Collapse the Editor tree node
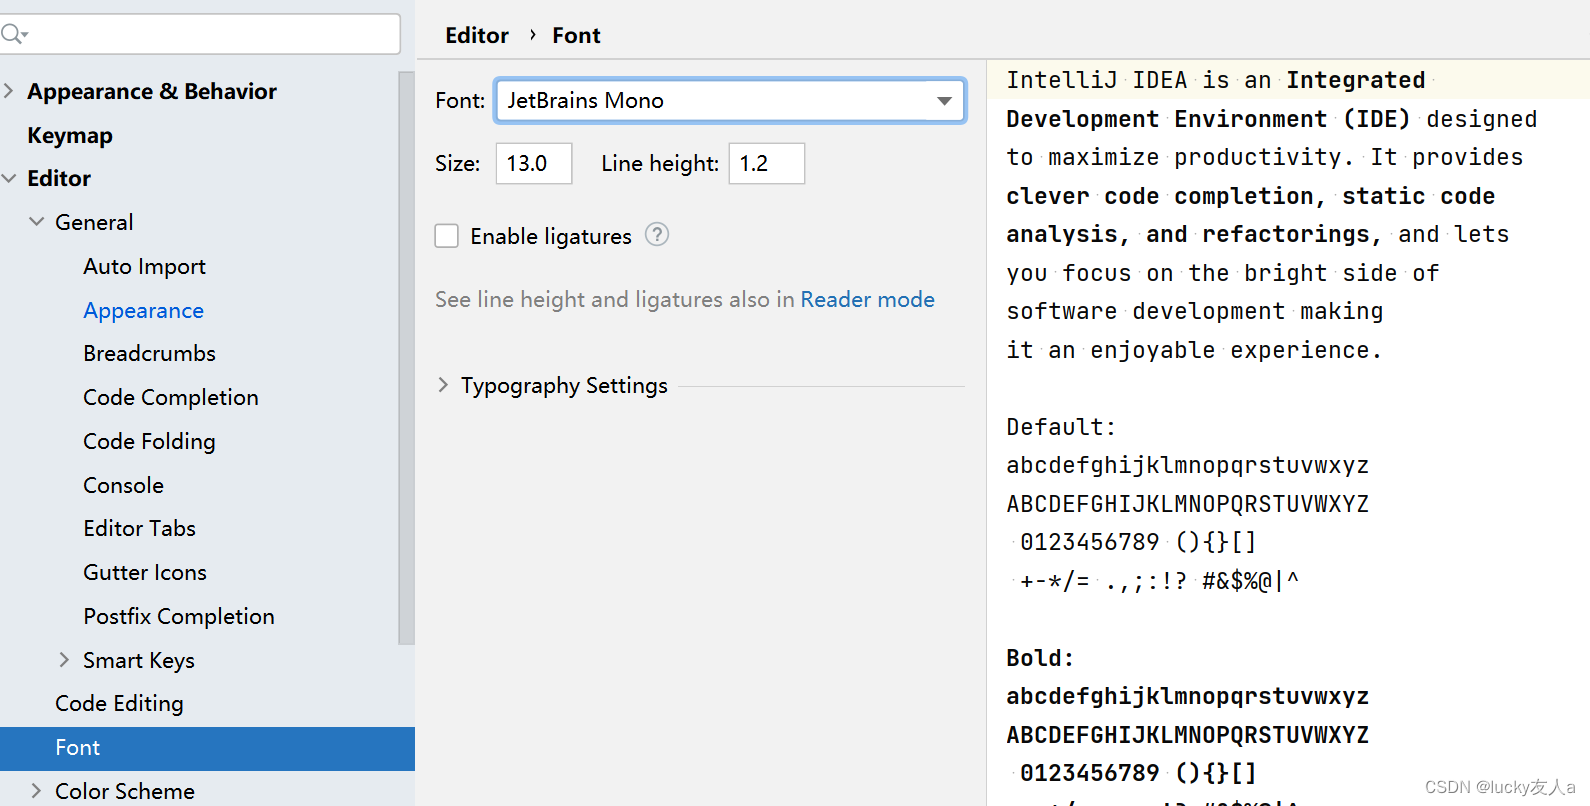 click(9, 178)
